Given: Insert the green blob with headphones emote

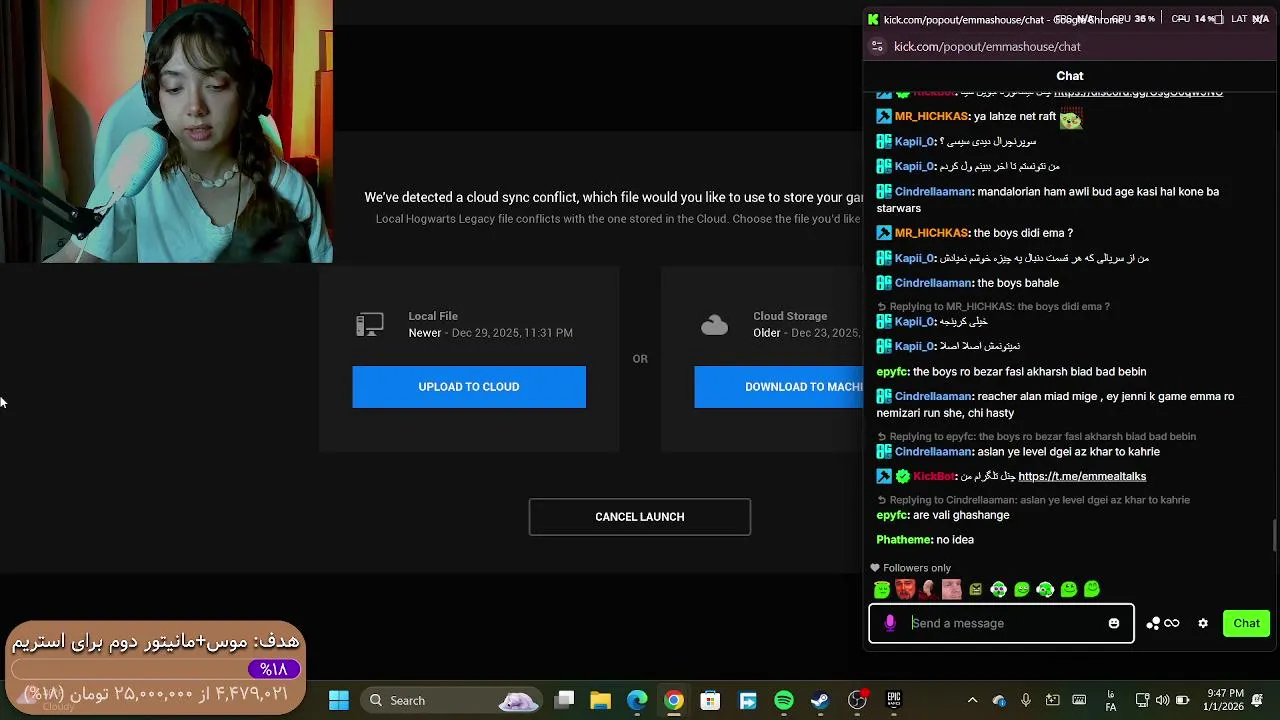Looking at the screenshot, I should tap(1045, 589).
